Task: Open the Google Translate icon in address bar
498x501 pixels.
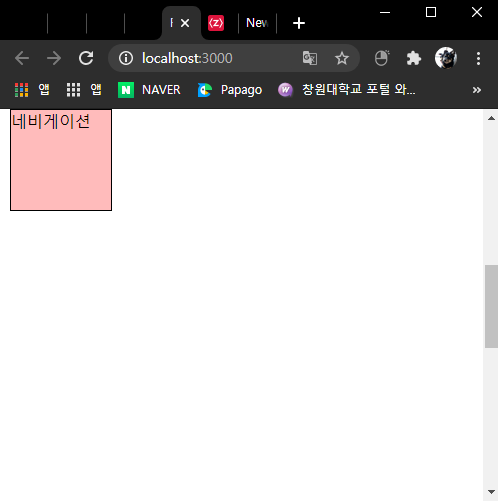Action: (x=310, y=58)
